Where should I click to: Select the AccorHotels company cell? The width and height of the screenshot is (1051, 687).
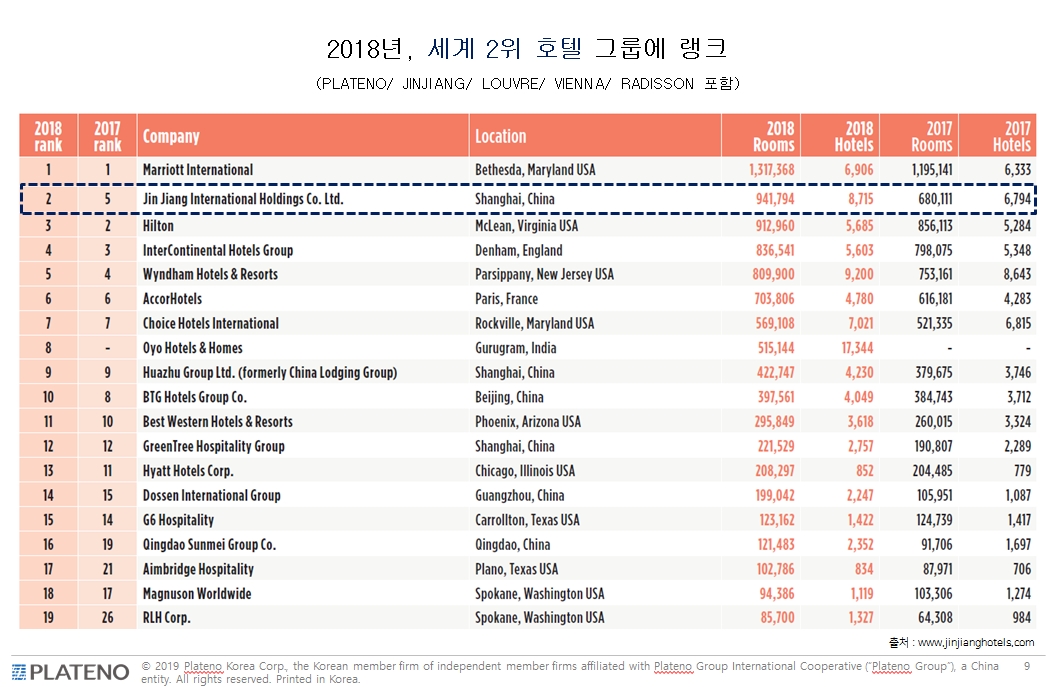[x=172, y=299]
